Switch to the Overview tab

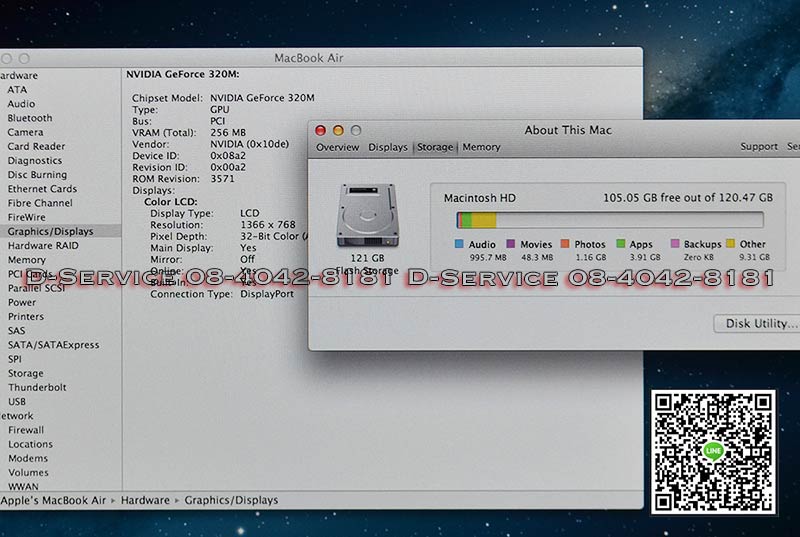tap(337, 147)
